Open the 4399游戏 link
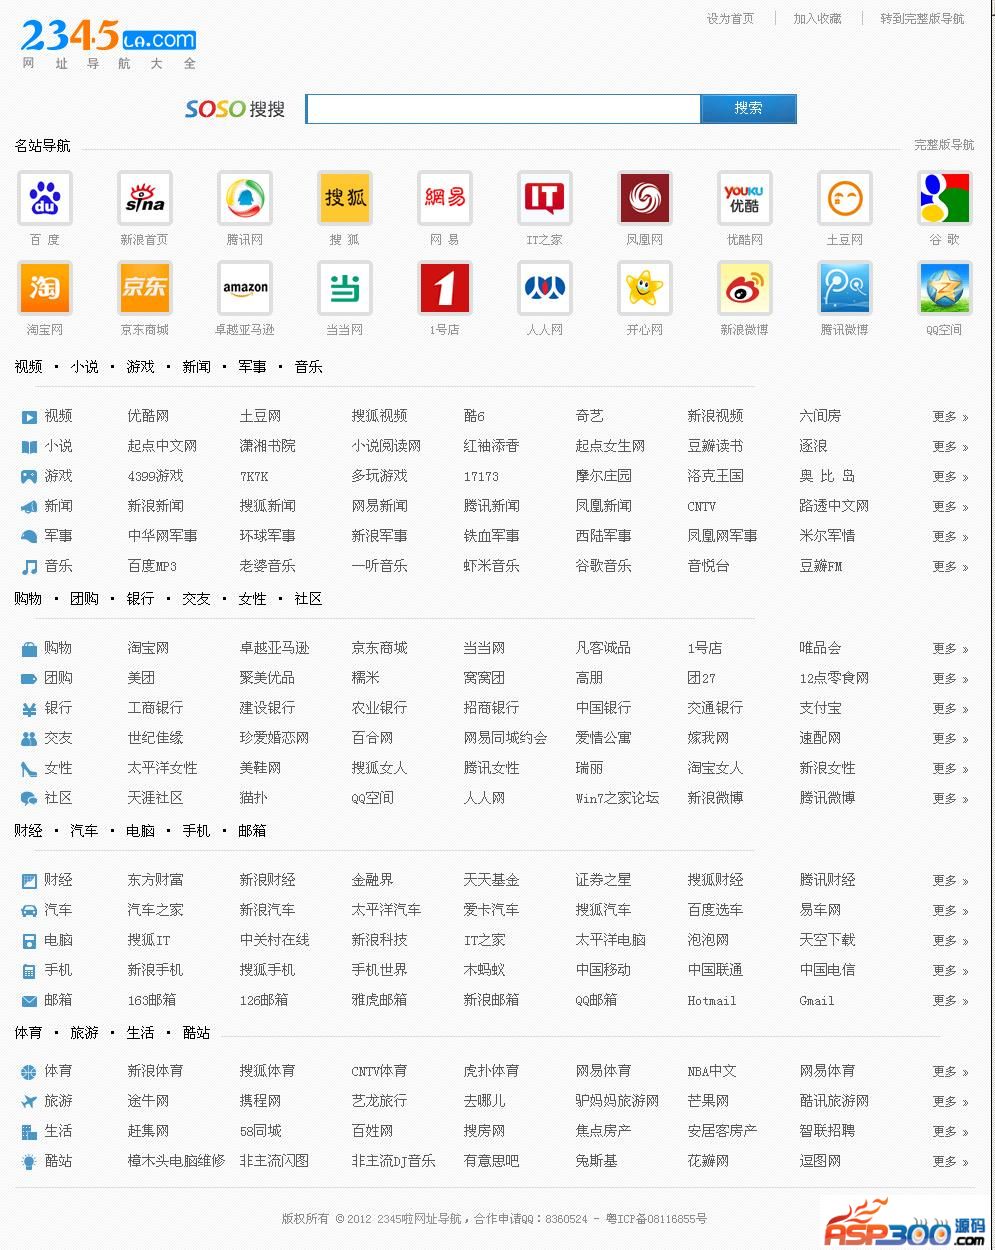 155,477
